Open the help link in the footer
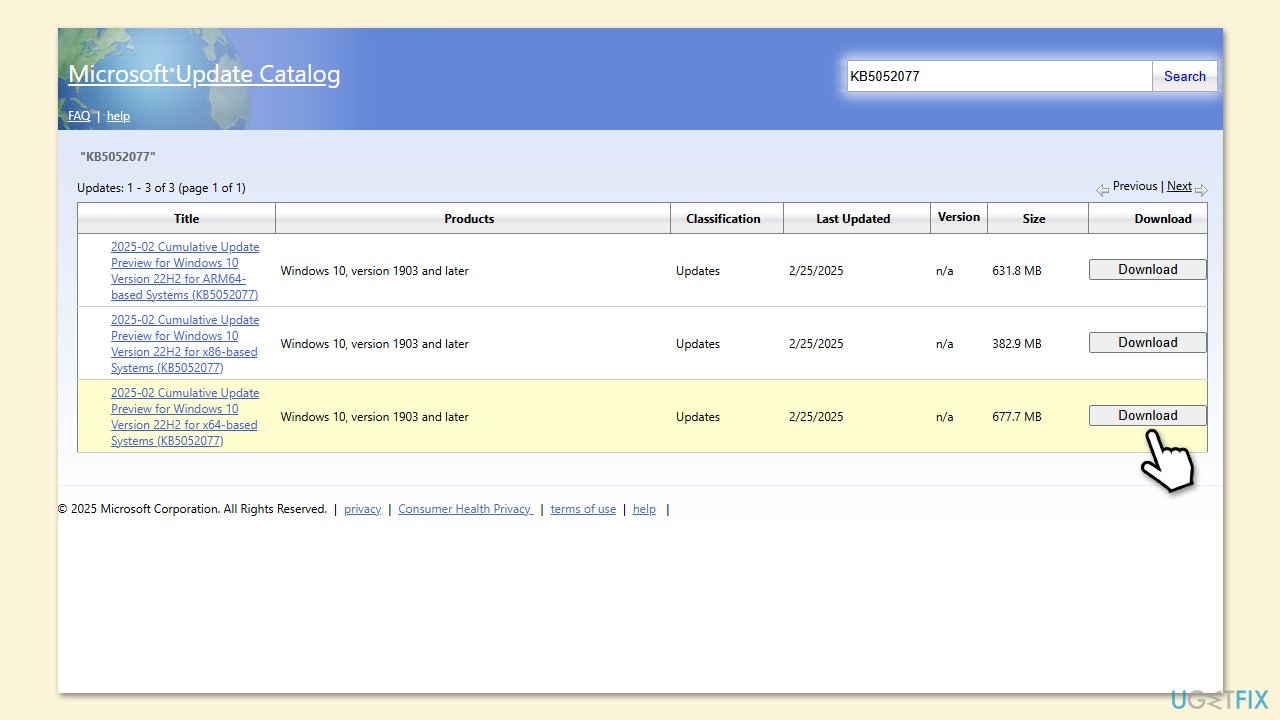Image resolution: width=1280 pixels, height=720 pixels. click(644, 509)
